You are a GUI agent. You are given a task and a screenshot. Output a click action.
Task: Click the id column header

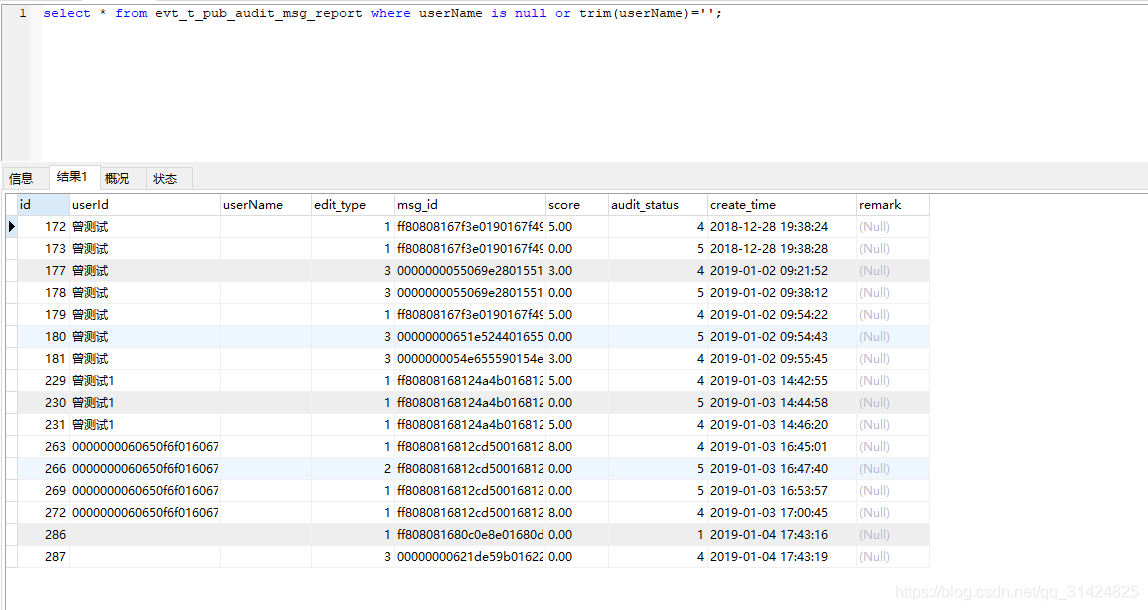coord(43,205)
